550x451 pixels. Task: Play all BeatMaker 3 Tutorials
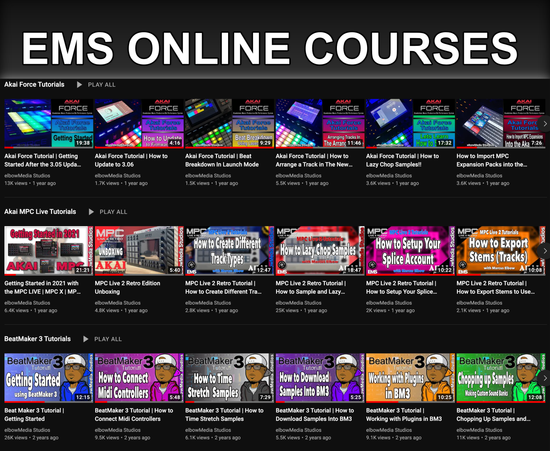click(x=108, y=339)
